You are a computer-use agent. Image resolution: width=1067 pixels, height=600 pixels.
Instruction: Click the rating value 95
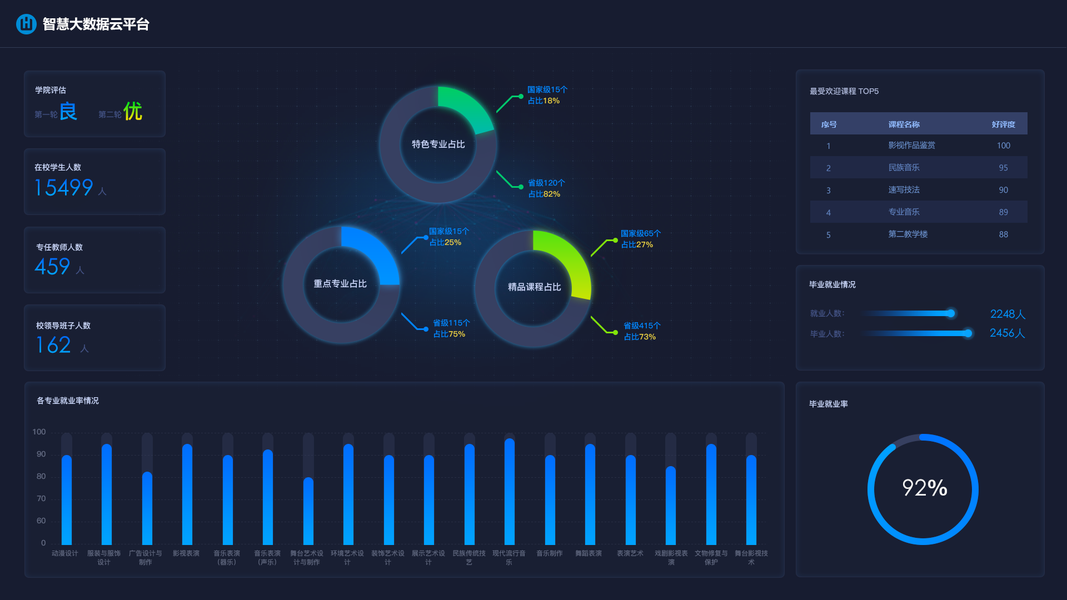point(1003,167)
